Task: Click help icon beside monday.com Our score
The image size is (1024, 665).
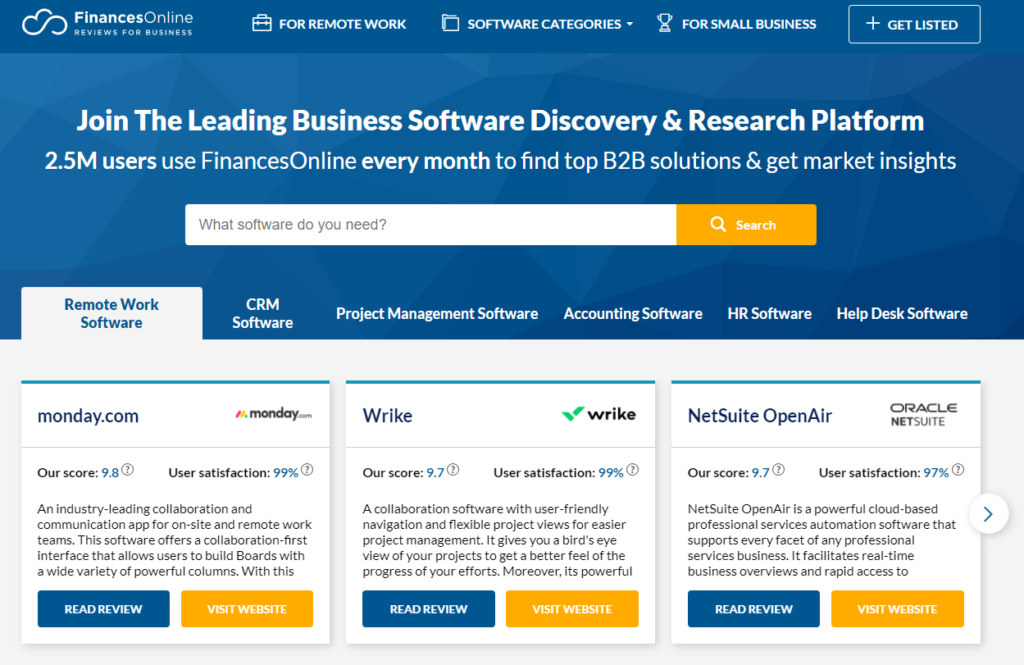Action: (128, 470)
